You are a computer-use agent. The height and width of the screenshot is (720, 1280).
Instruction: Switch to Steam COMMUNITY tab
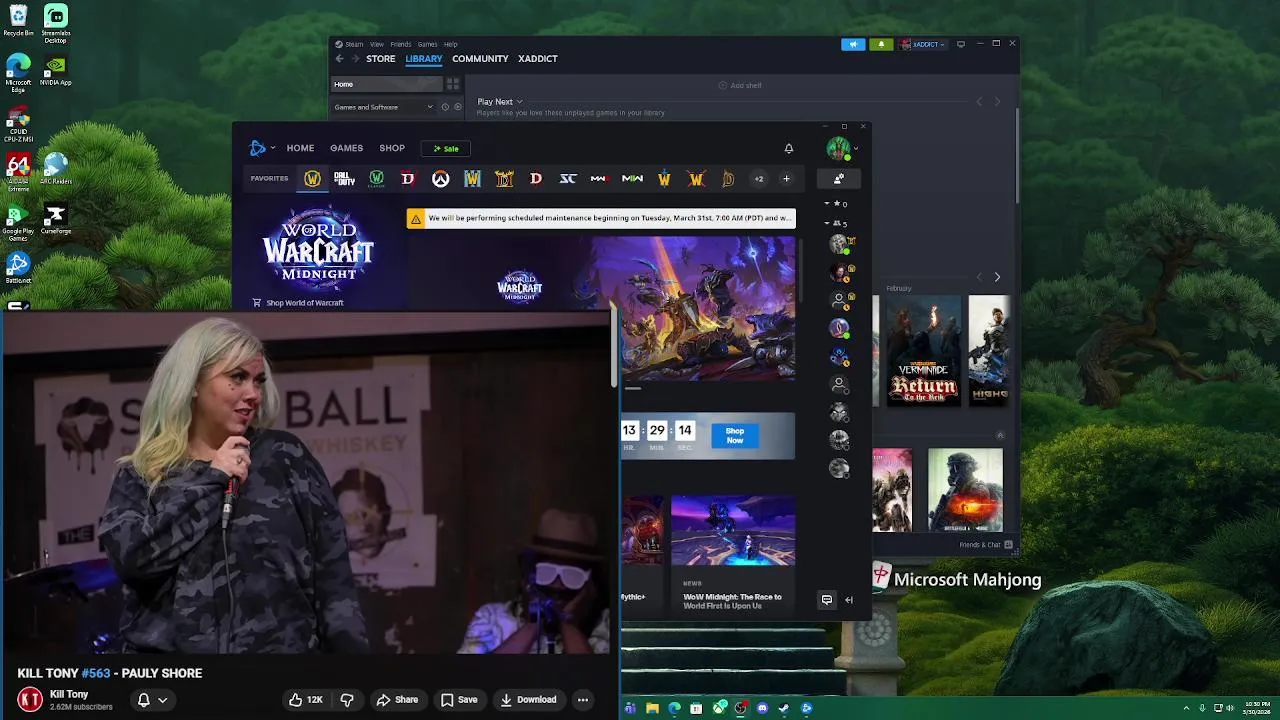coord(480,59)
